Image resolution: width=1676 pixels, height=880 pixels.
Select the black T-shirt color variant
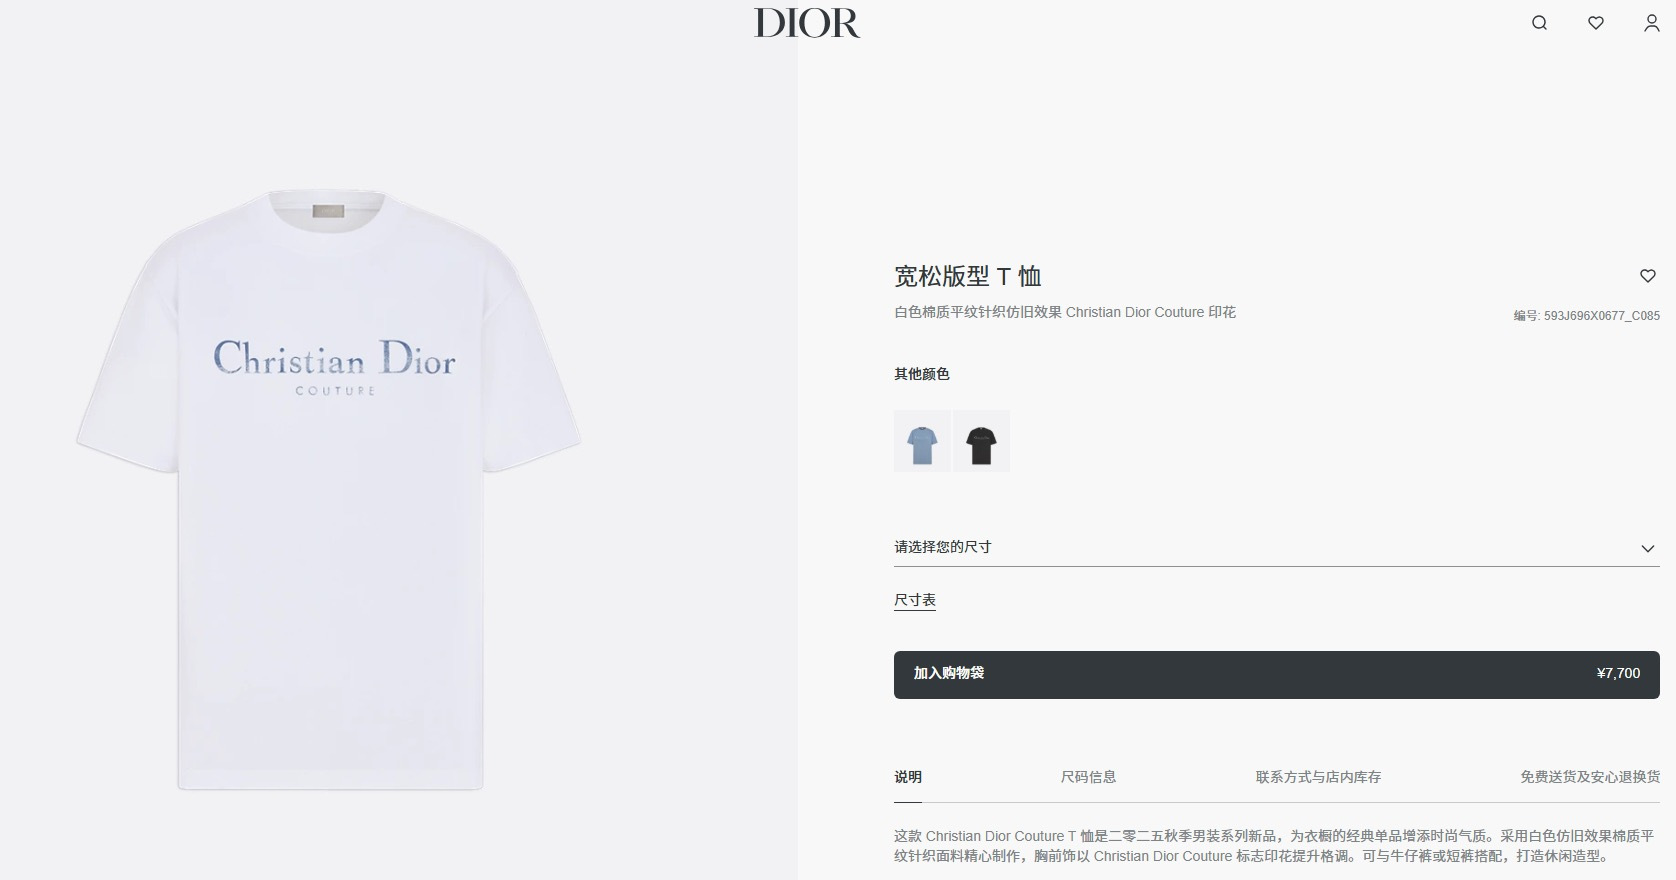[x=981, y=441]
